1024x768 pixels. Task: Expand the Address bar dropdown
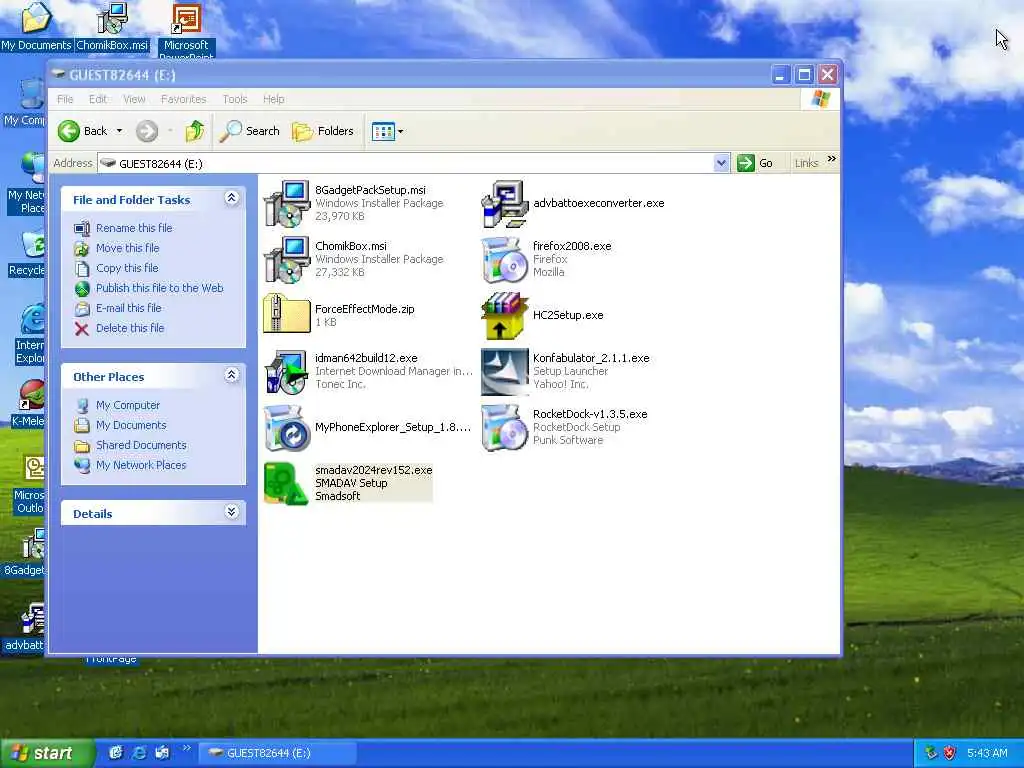pyautogui.click(x=721, y=163)
